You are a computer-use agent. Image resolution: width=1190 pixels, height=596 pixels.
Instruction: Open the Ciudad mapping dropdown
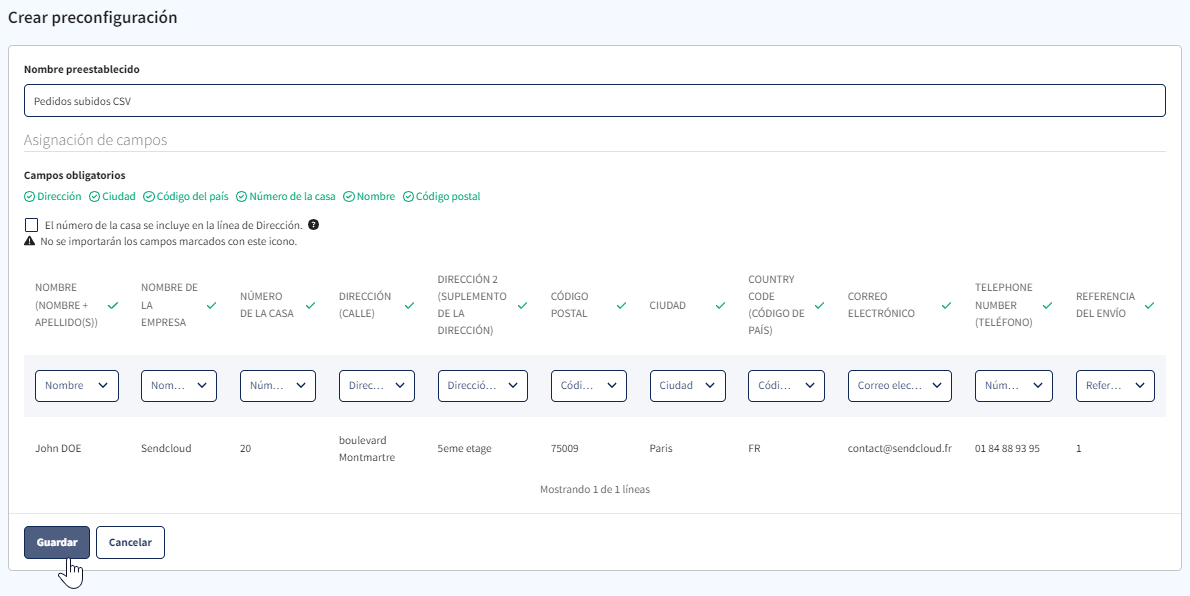pyautogui.click(x=688, y=386)
